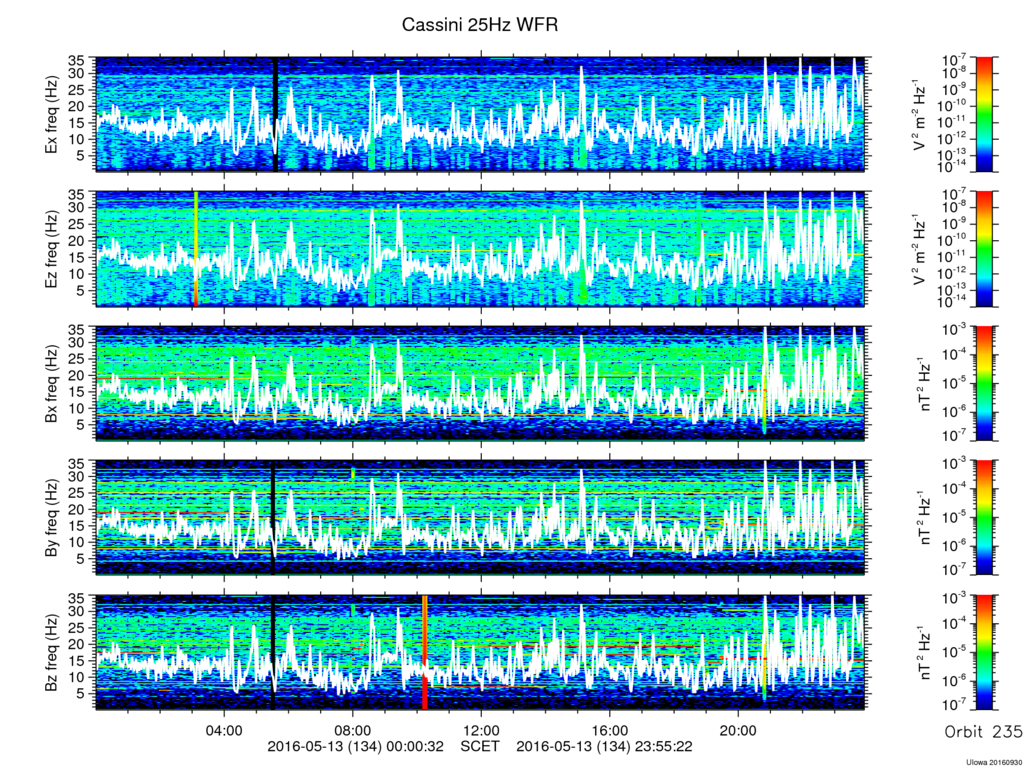
Task: Click the Bz panel color scale bar
Action: tap(984, 652)
